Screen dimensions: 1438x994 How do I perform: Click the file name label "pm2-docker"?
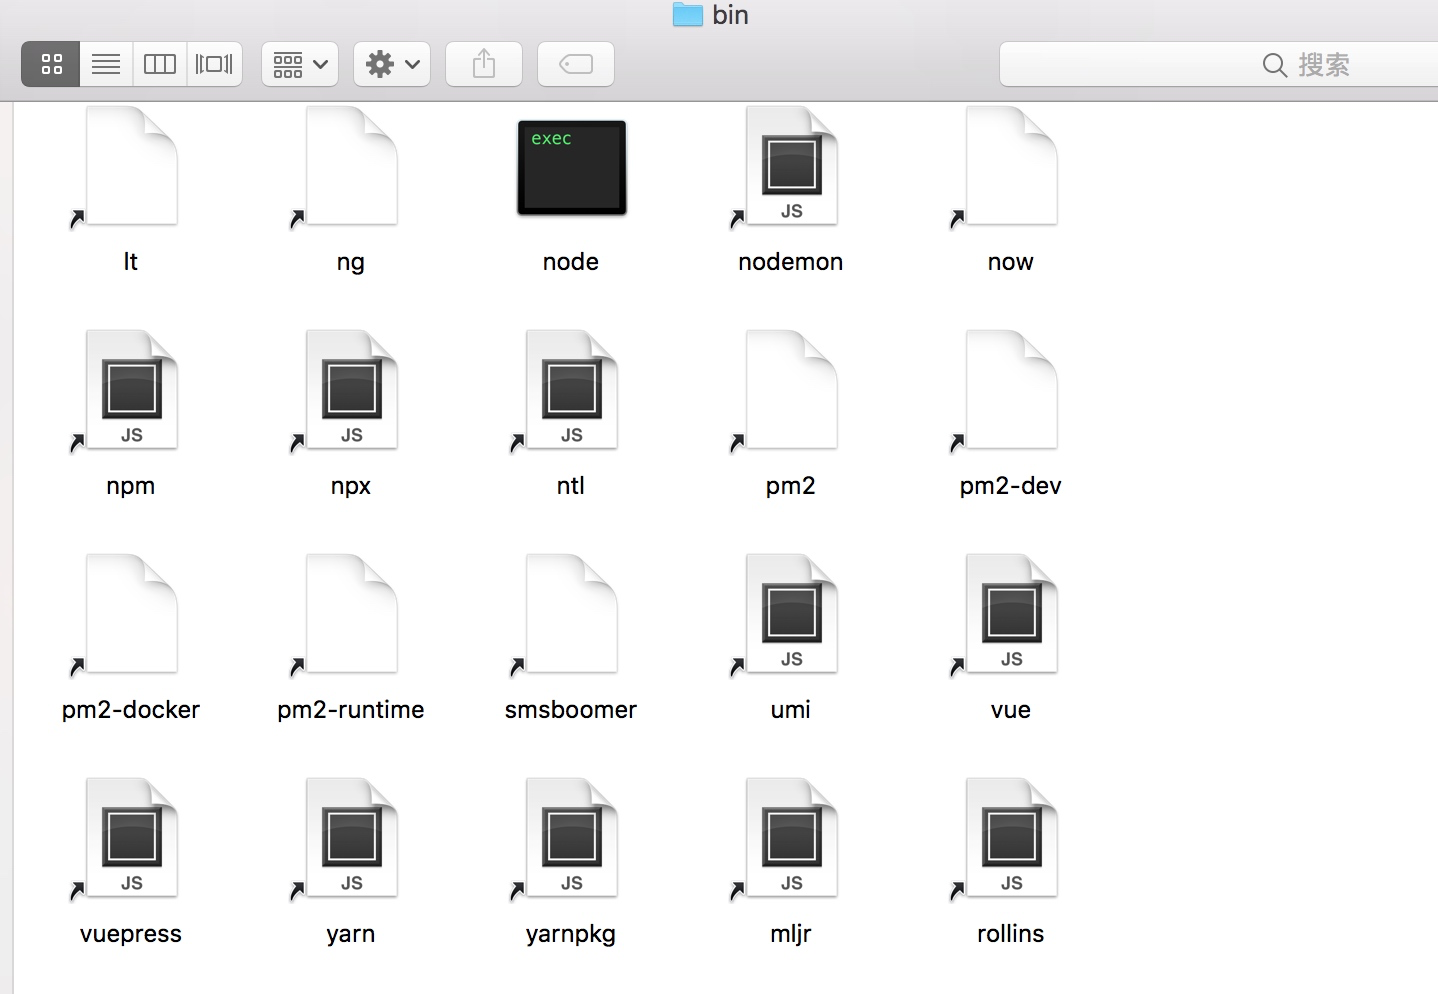tap(131, 710)
